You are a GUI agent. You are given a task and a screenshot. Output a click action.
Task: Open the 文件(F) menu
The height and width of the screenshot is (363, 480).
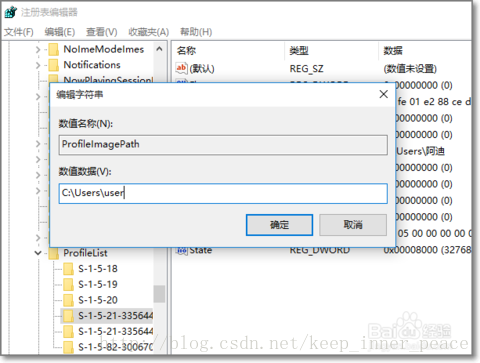(x=19, y=32)
